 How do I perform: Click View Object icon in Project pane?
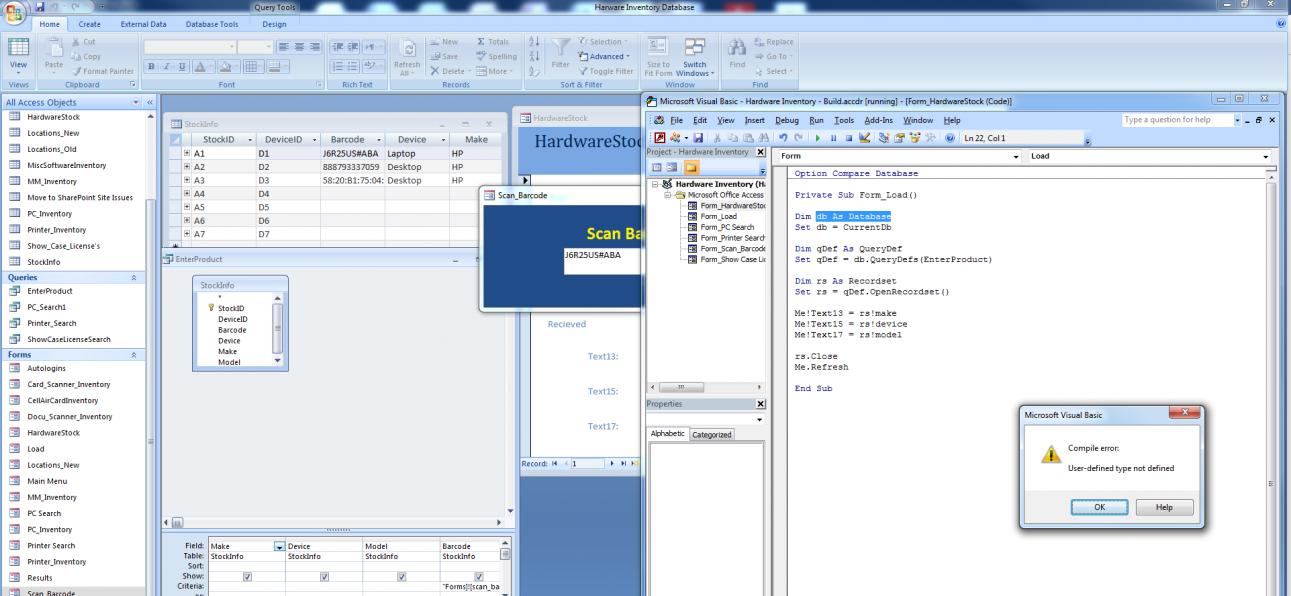pos(672,168)
